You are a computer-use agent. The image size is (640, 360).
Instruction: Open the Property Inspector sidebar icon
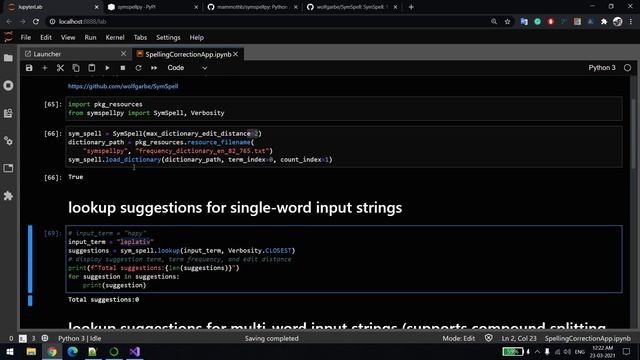[x=8, y=141]
